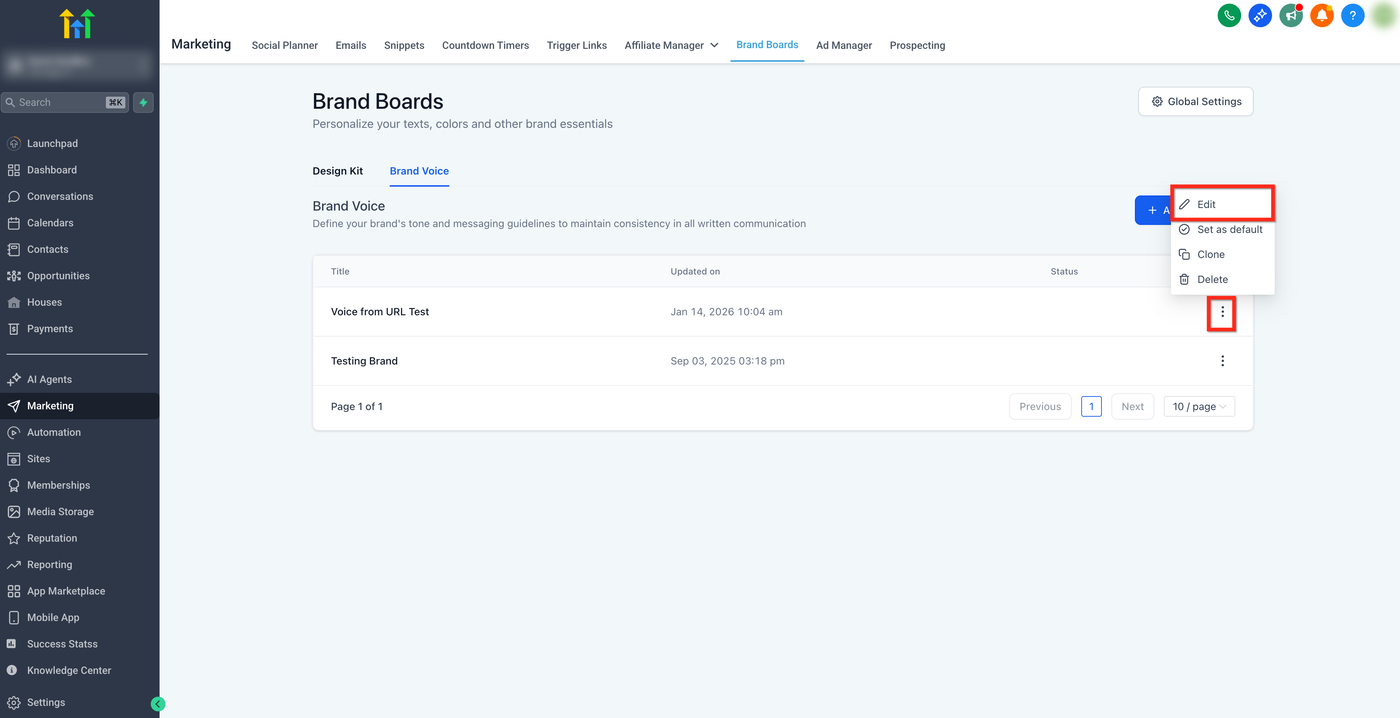Click the Status column header
This screenshot has width=1400, height=718.
point(1064,272)
